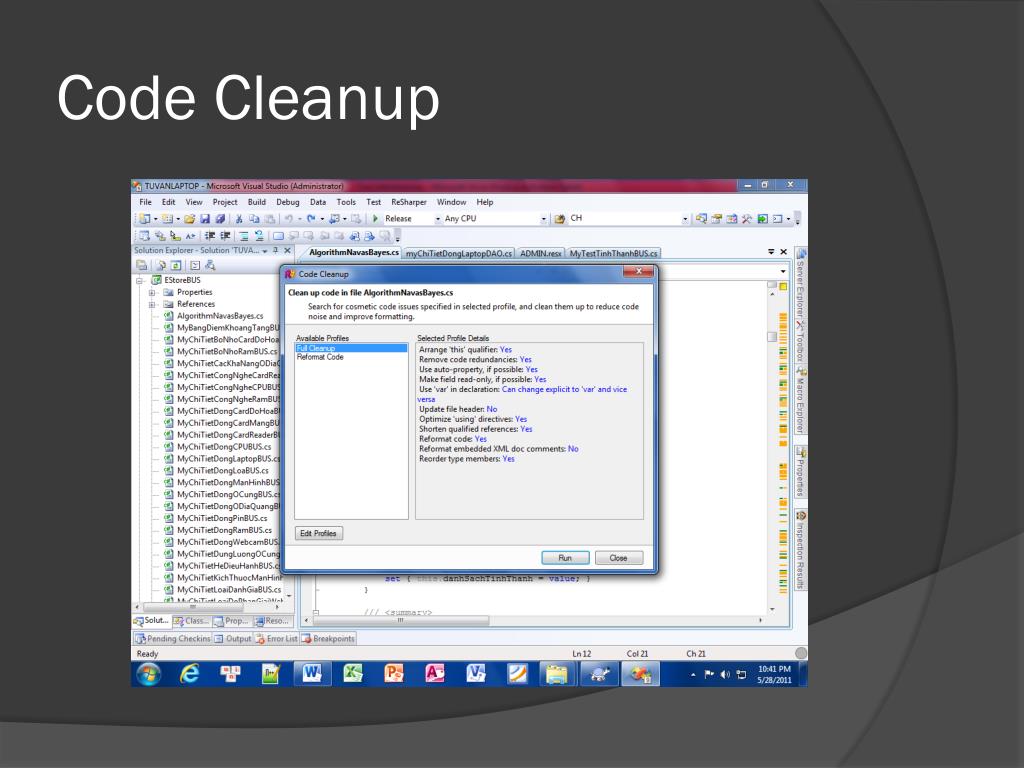The image size is (1024, 768).
Task: Open Internet Explorer from the taskbar
Action: [189, 673]
